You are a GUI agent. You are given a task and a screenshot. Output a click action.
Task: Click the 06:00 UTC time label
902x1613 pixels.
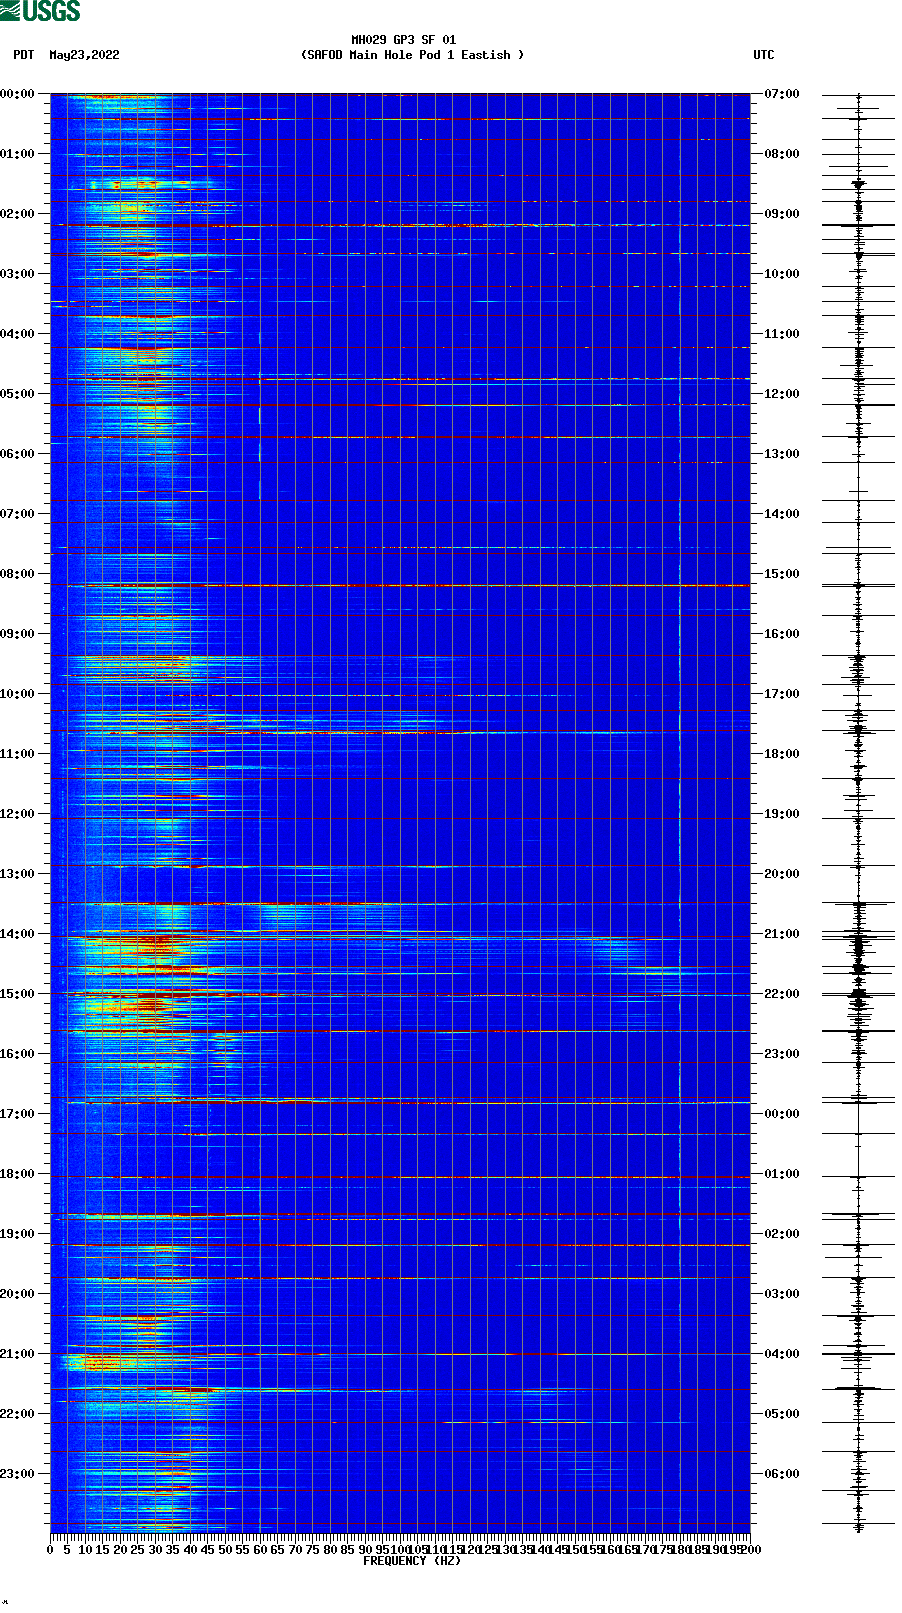[x=782, y=1474]
